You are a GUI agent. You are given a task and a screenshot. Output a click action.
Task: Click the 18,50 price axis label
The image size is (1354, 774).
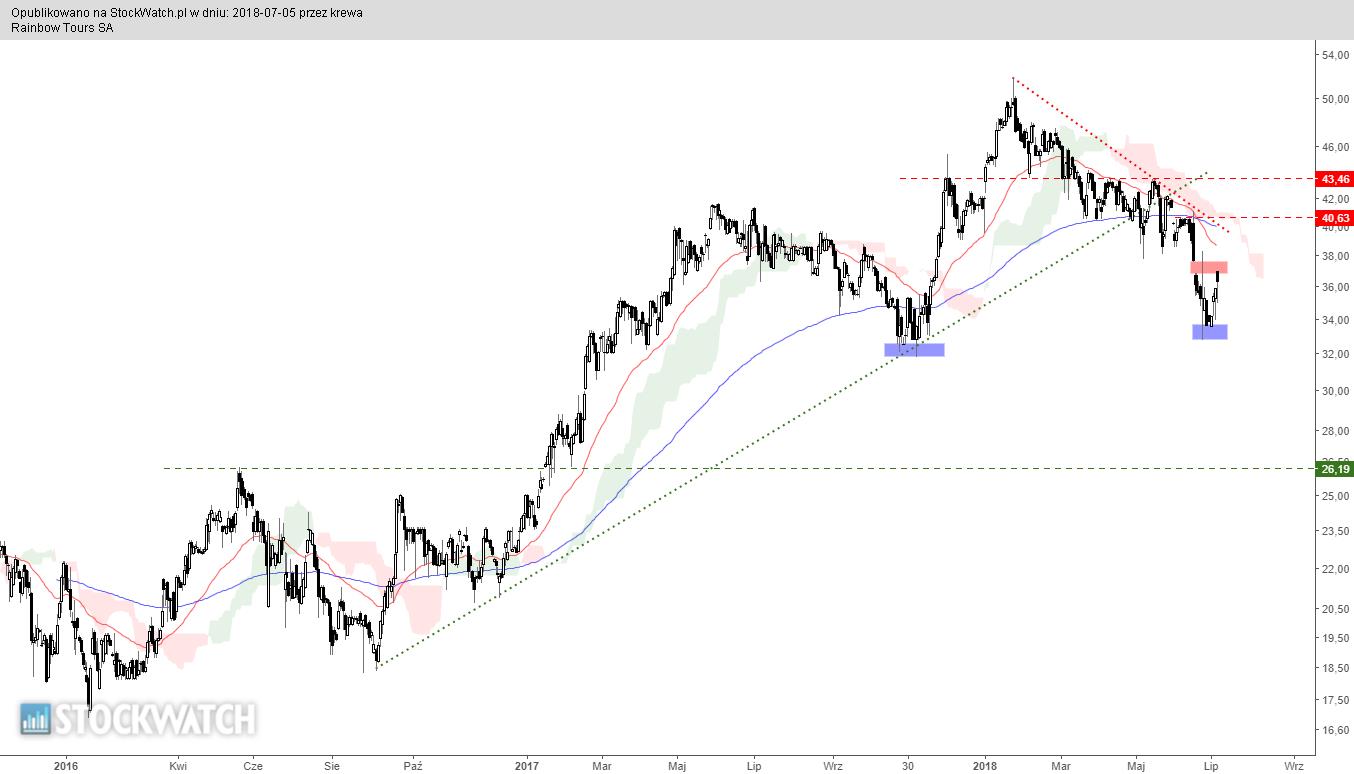click(1336, 669)
